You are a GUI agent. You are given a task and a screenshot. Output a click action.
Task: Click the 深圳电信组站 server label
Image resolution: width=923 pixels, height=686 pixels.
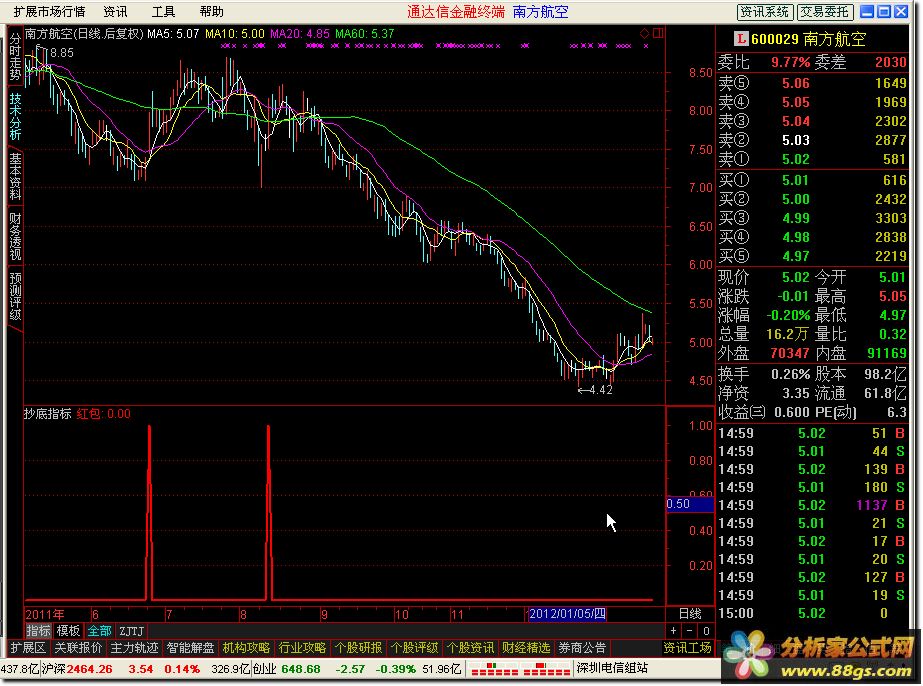click(x=612, y=668)
